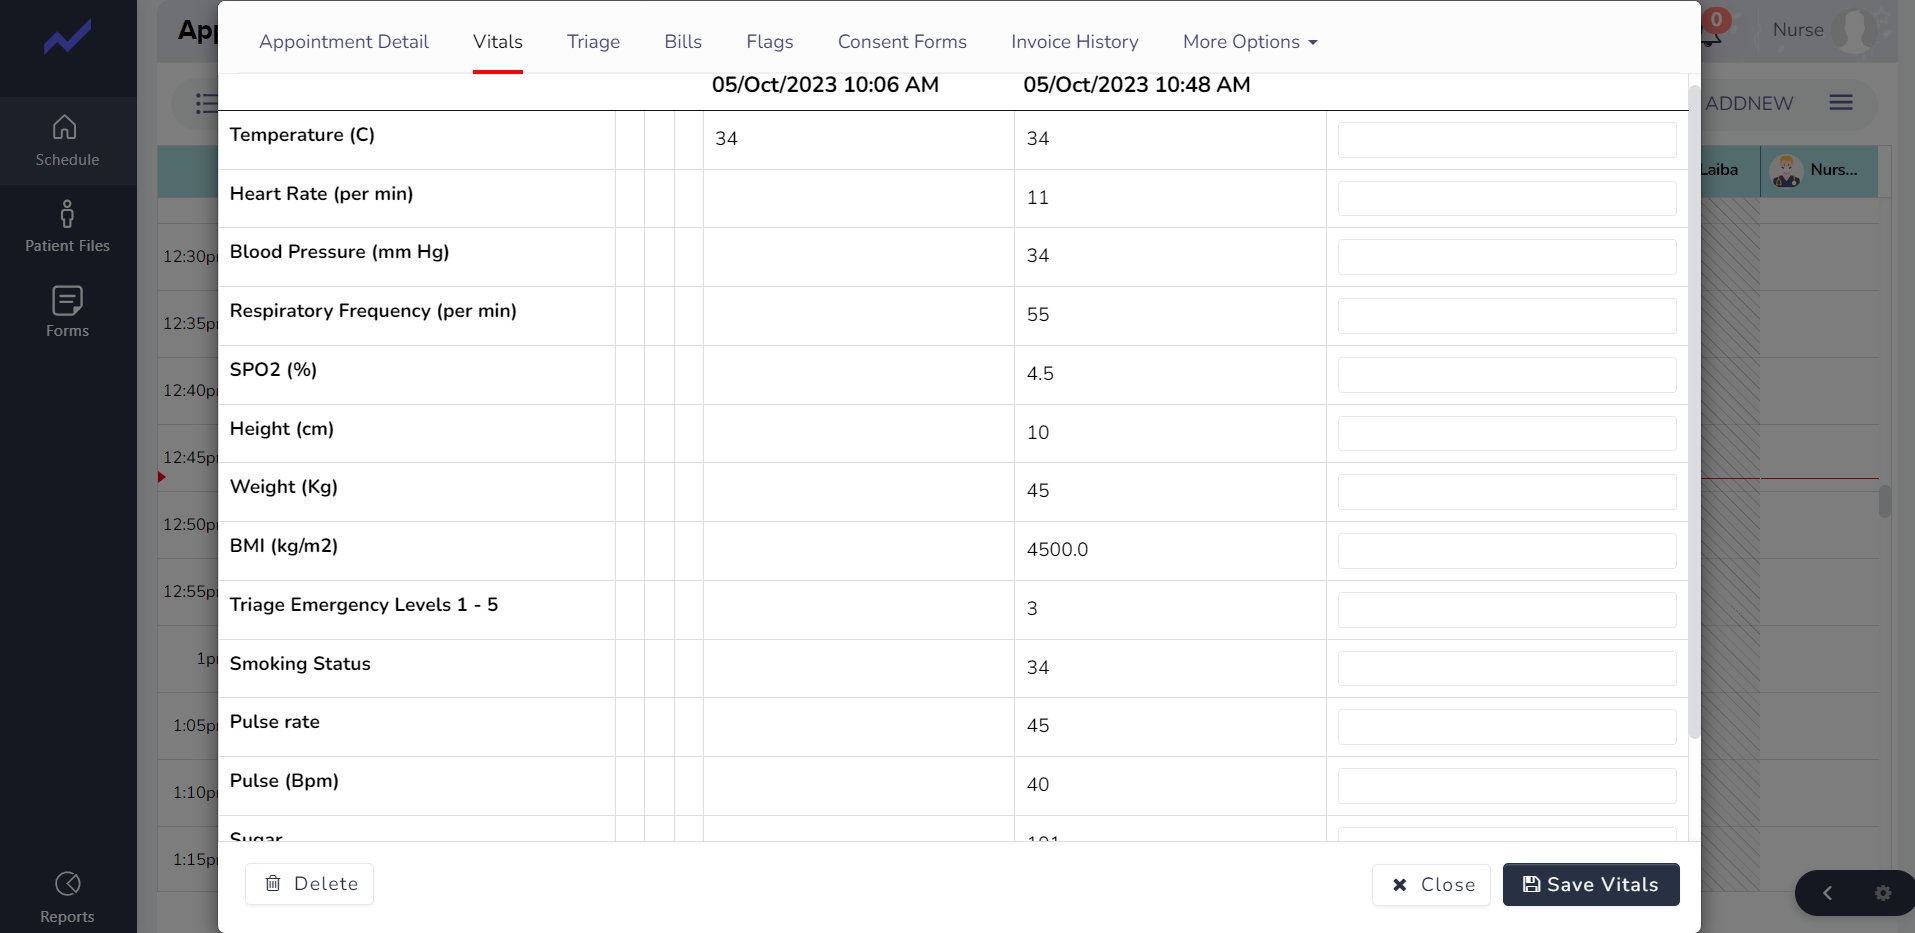The height and width of the screenshot is (933, 1915).
Task: Click the Close button
Action: point(1431,885)
